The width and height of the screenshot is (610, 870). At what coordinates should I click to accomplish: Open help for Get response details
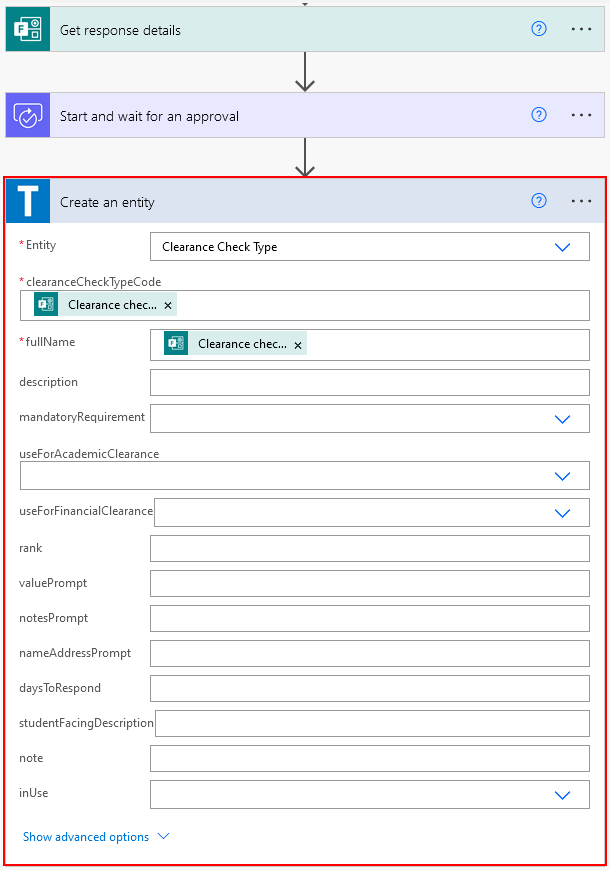click(538, 29)
